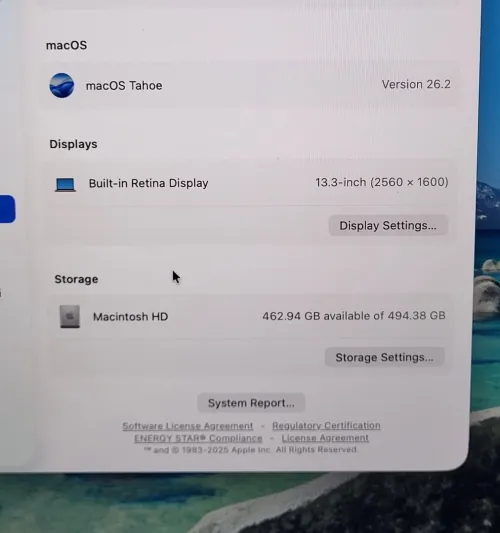Open the ENERGY STAR Compliance link

[x=198, y=438]
